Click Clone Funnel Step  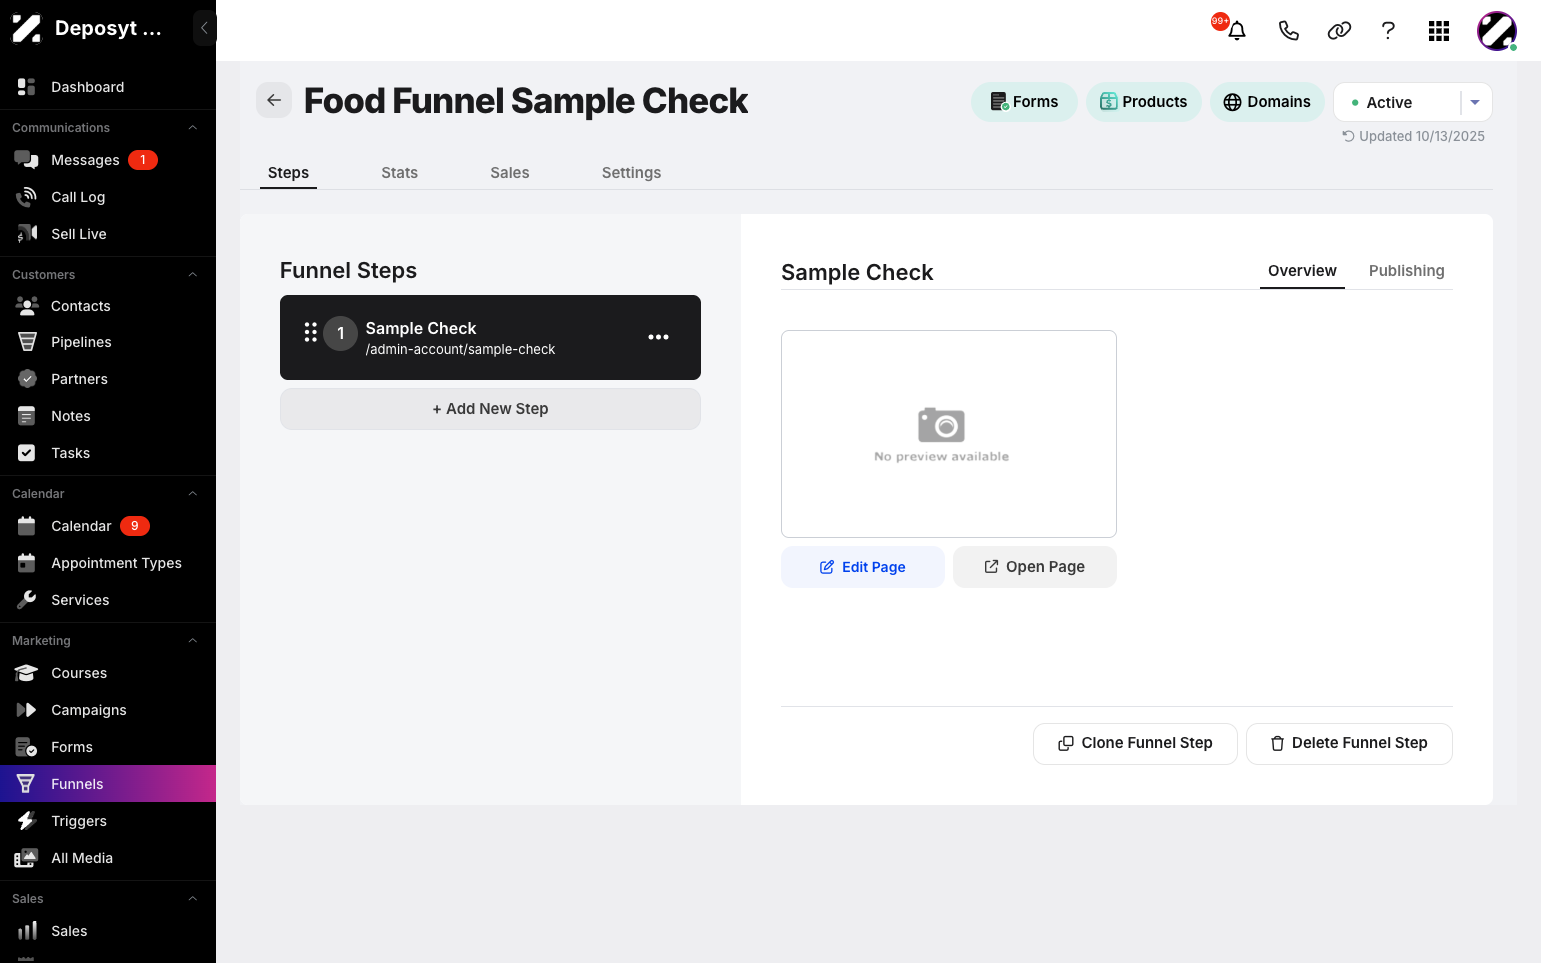(x=1135, y=743)
